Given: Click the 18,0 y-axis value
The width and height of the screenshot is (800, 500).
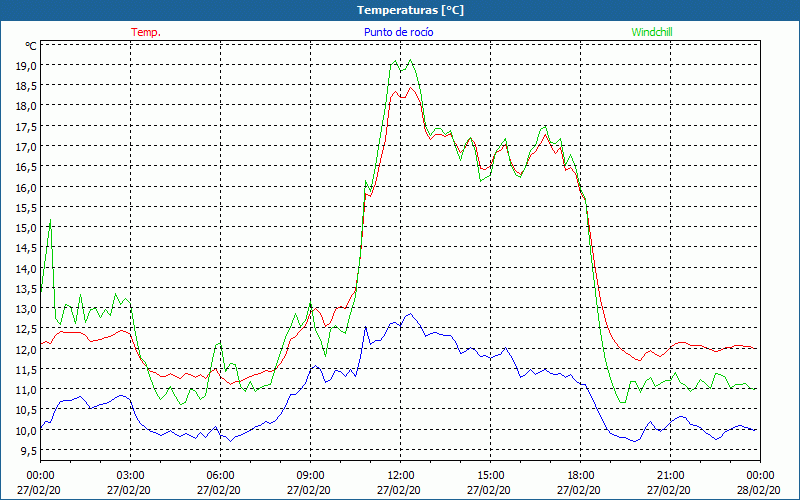Looking at the screenshot, I should [27, 106].
